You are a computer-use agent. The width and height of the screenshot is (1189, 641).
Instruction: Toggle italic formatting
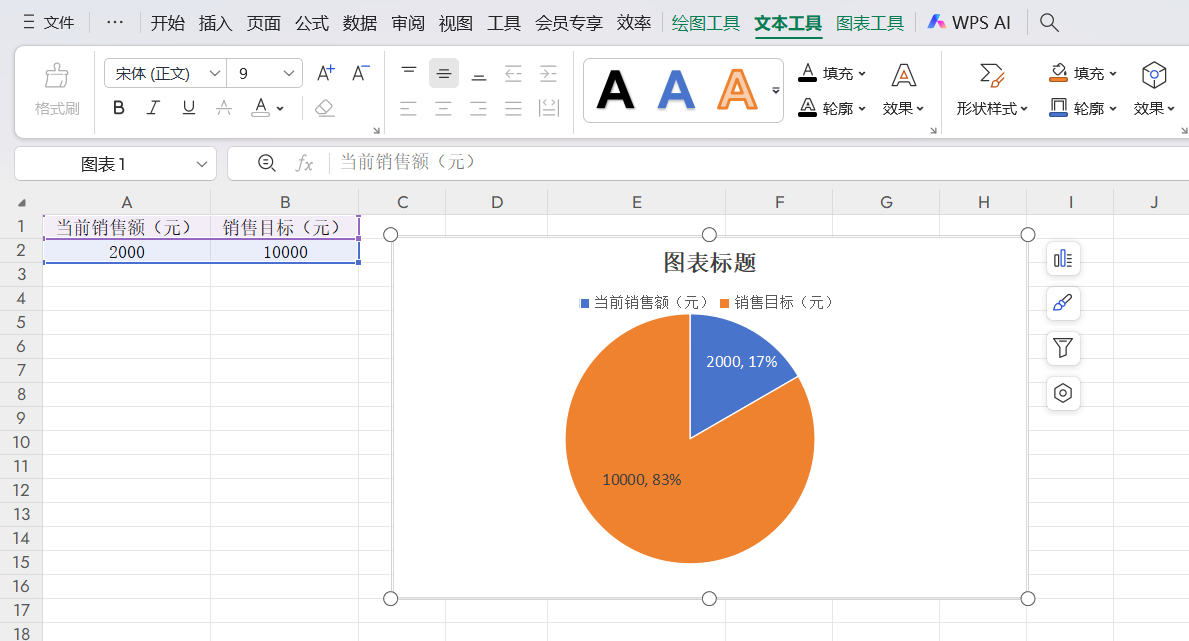152,108
